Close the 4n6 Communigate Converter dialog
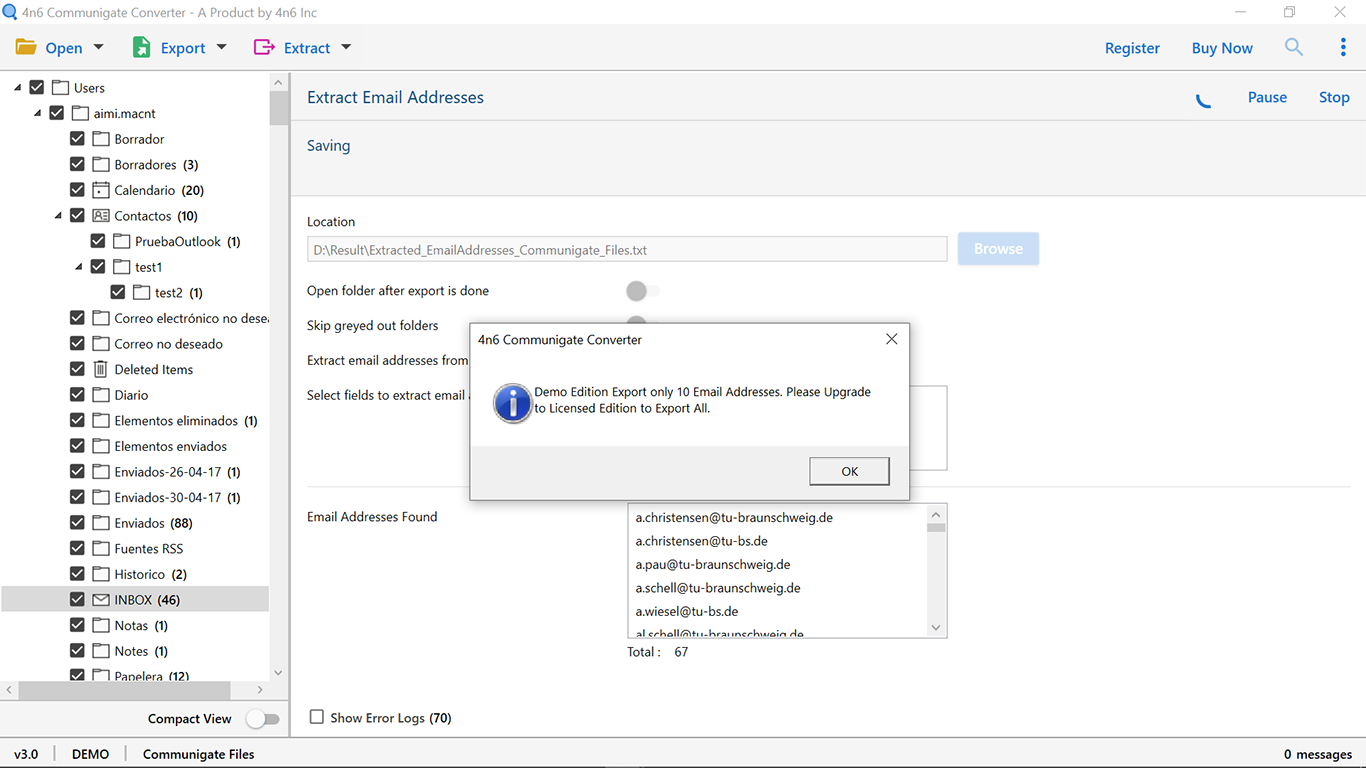Image resolution: width=1366 pixels, height=768 pixels. (x=891, y=339)
